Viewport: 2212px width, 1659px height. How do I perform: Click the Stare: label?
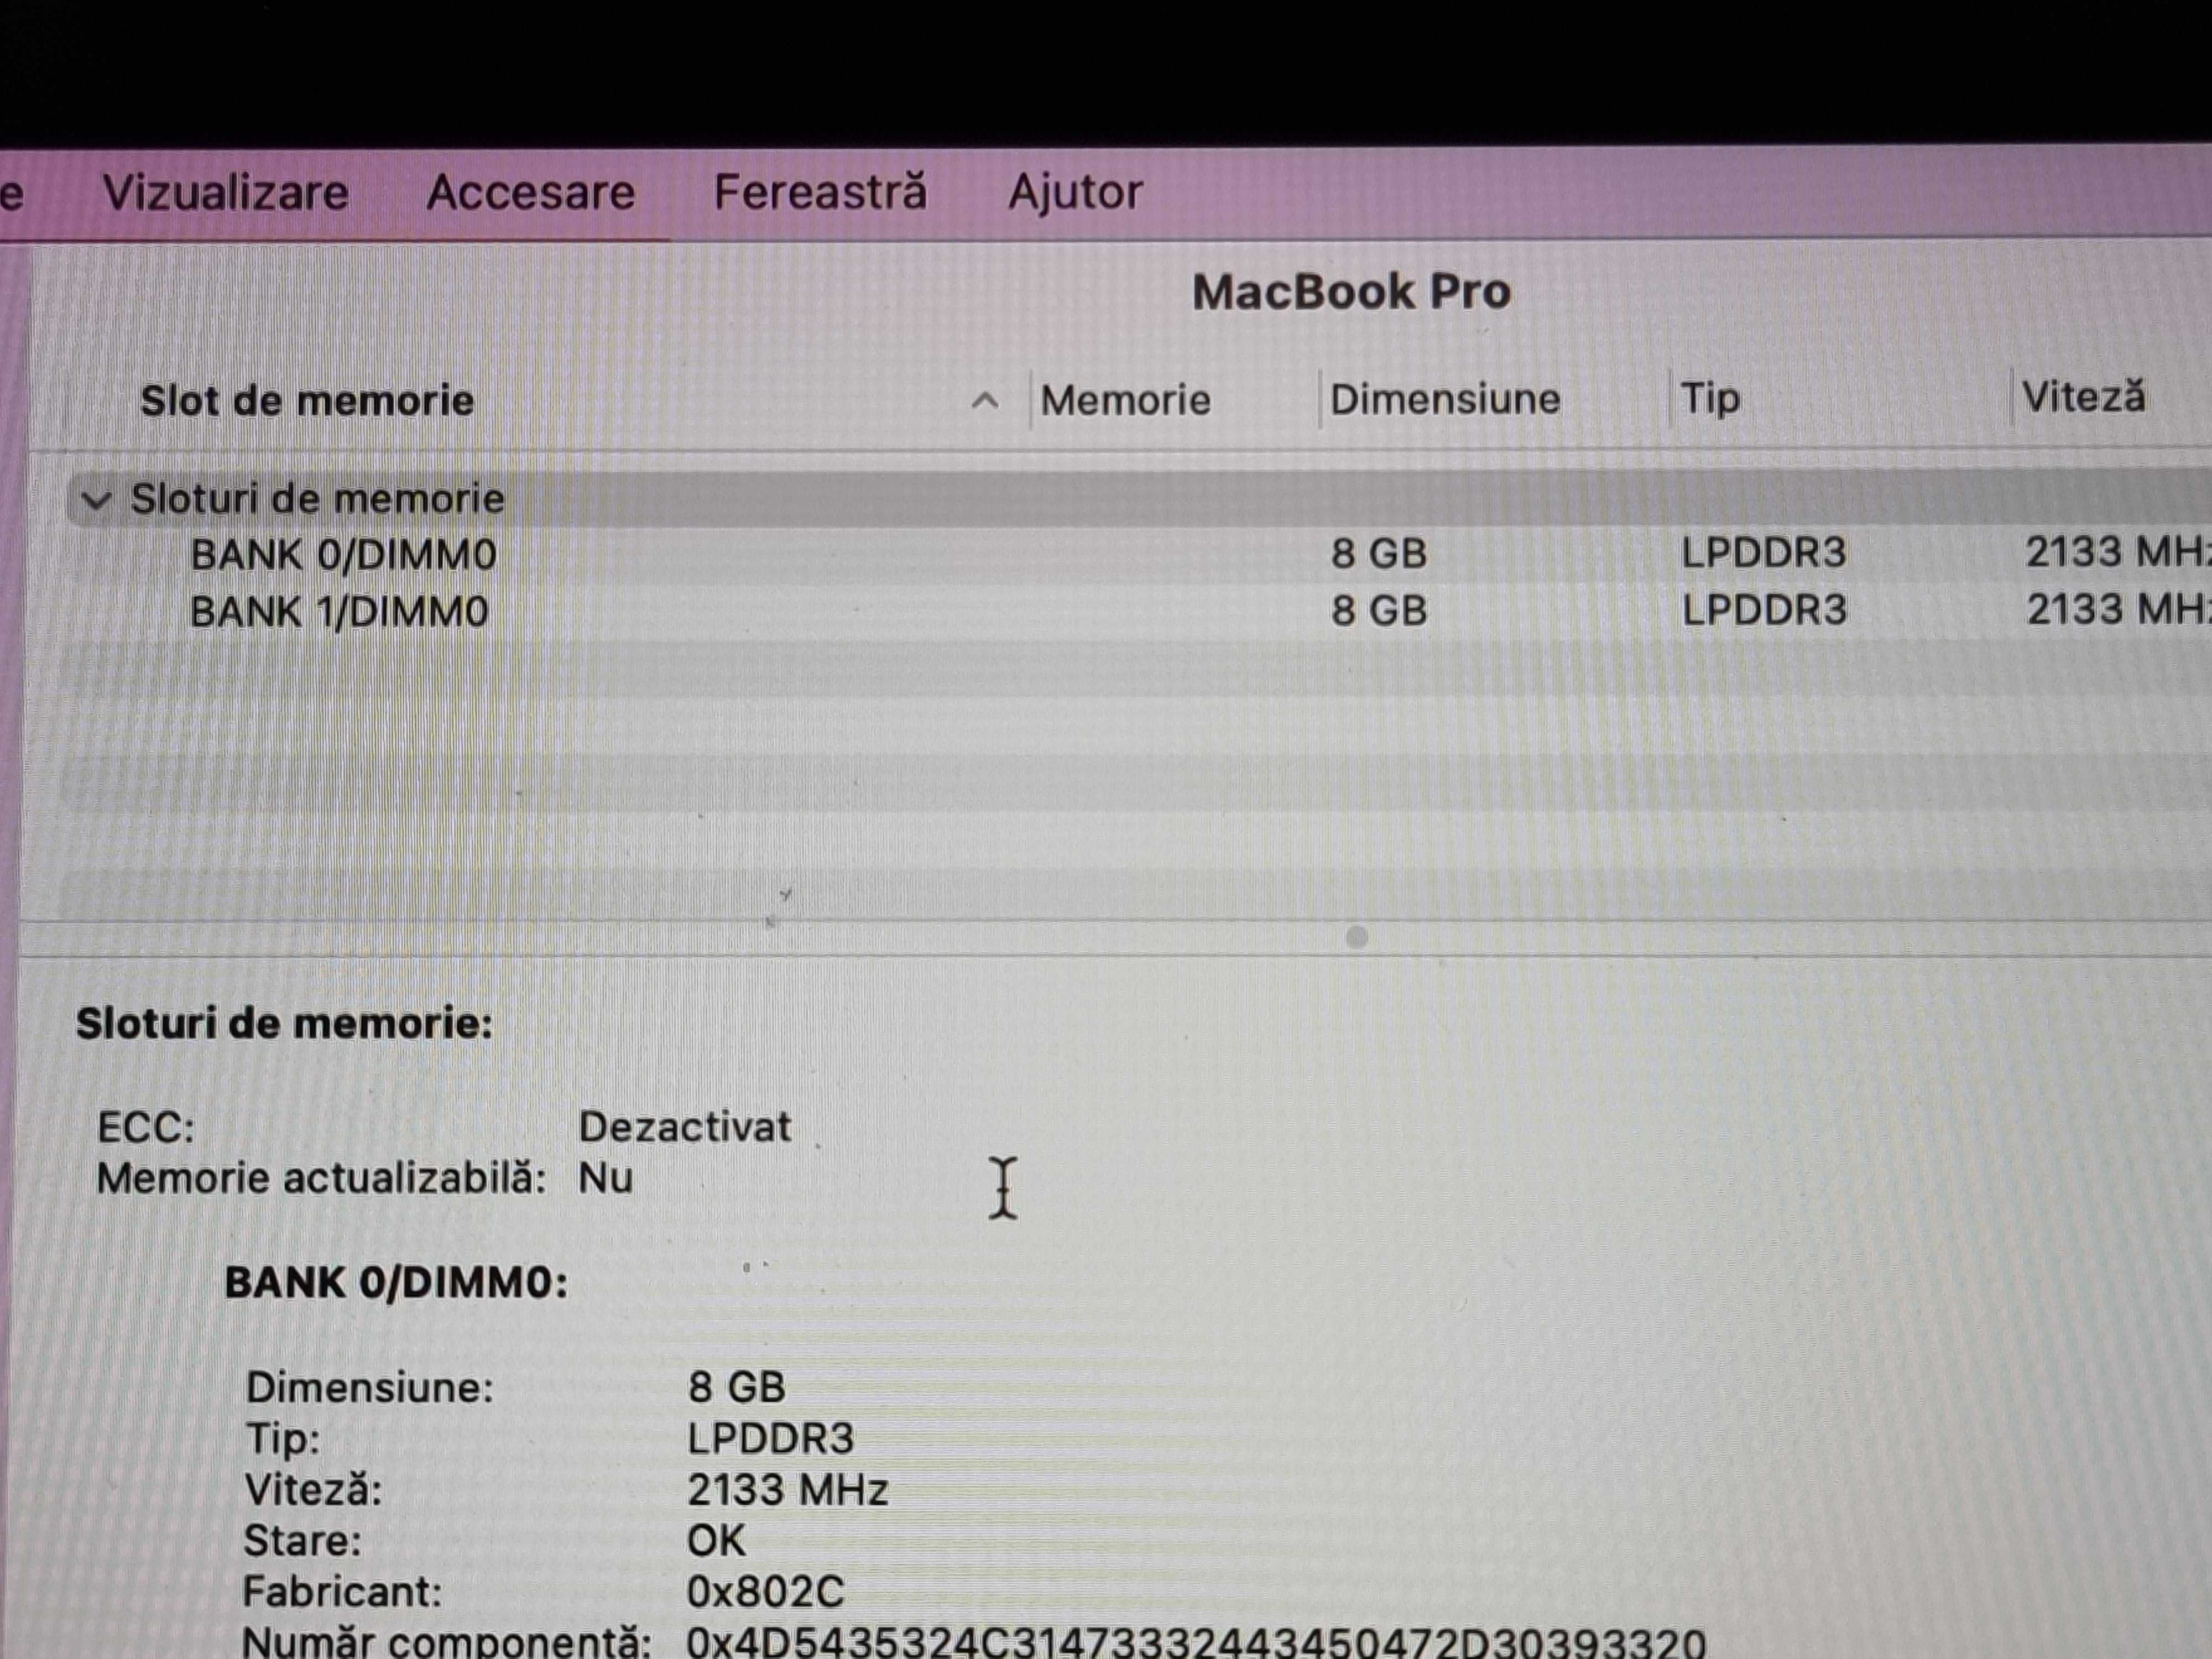point(302,1541)
